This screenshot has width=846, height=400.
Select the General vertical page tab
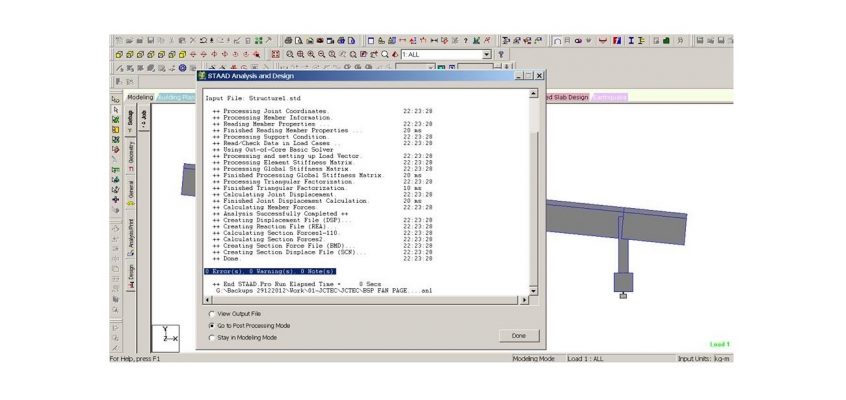click(x=131, y=193)
